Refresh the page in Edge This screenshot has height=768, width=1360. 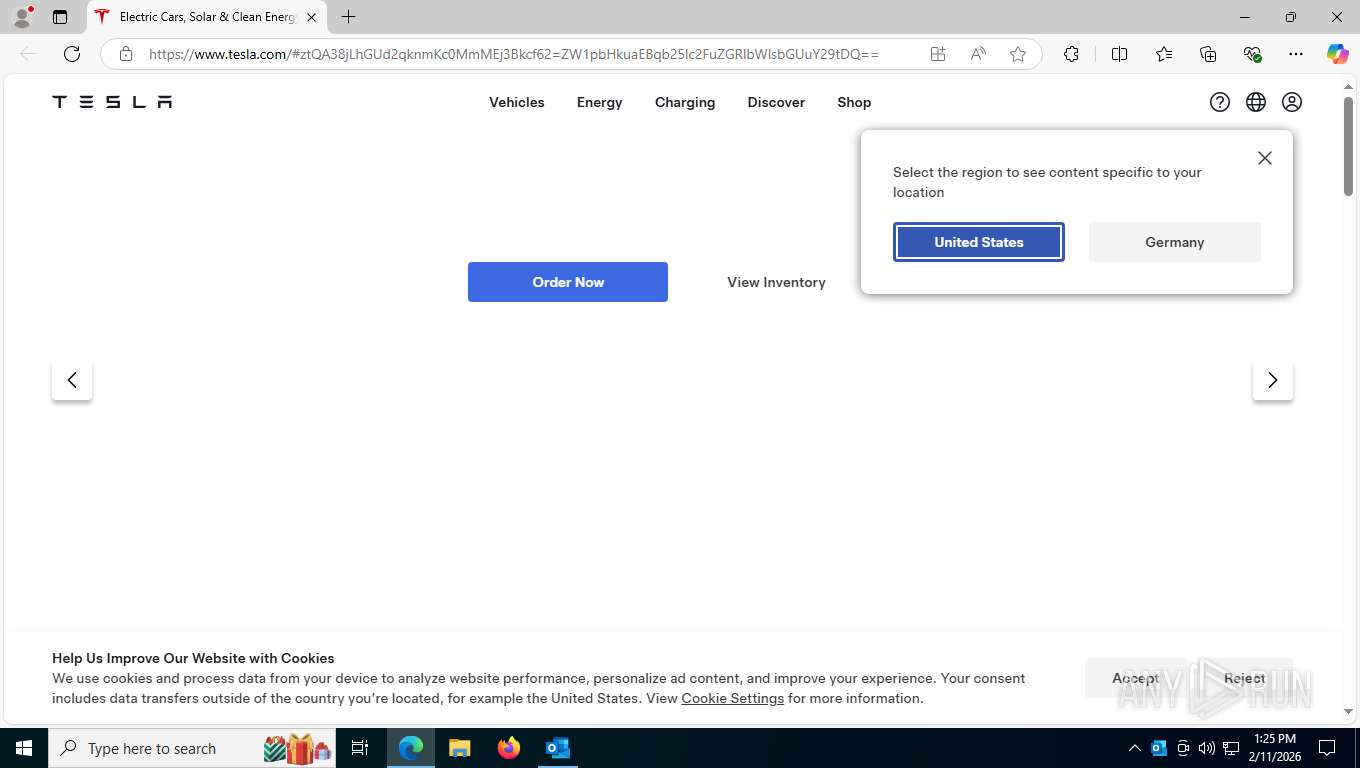72,54
